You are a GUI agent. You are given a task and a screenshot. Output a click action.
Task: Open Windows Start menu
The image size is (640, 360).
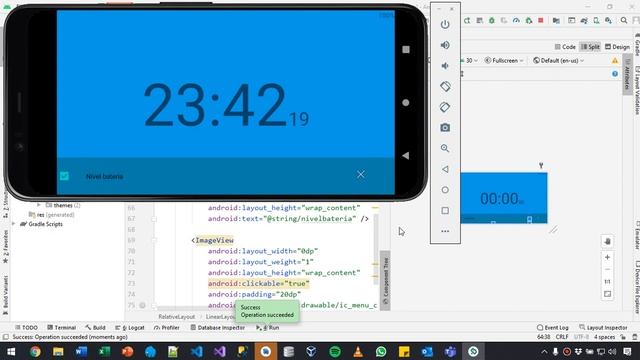[x=11, y=351]
